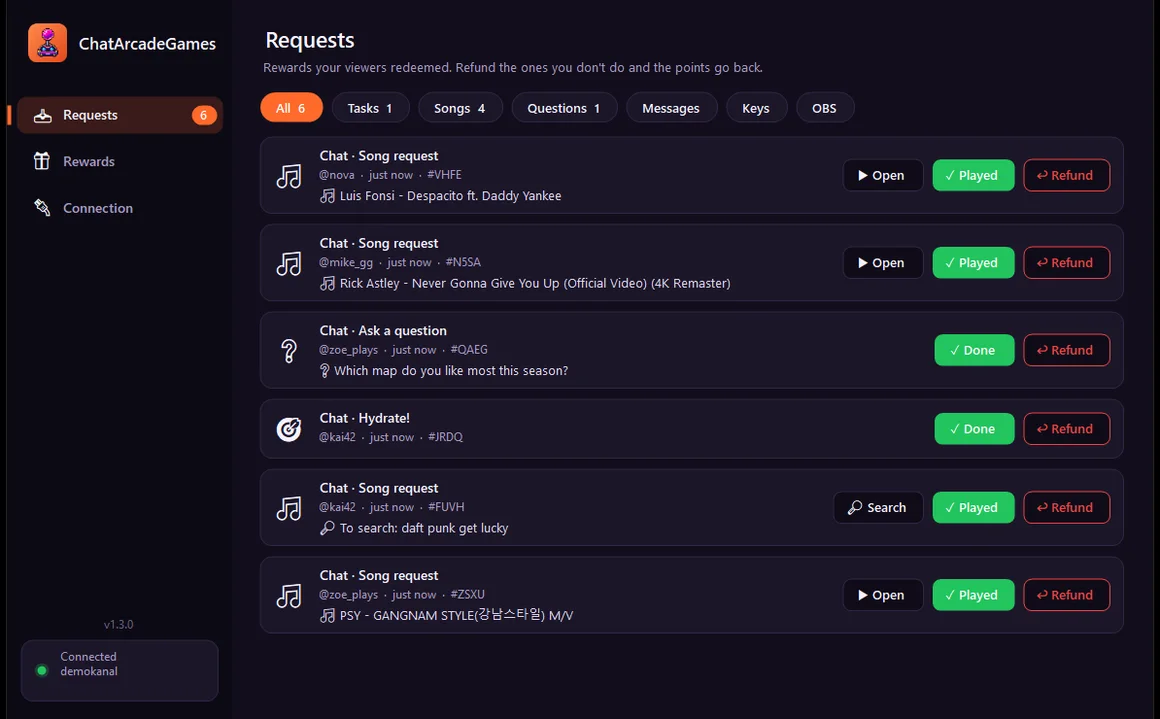
Task: Click the target icon on the Hydrate! request
Action: (x=289, y=428)
